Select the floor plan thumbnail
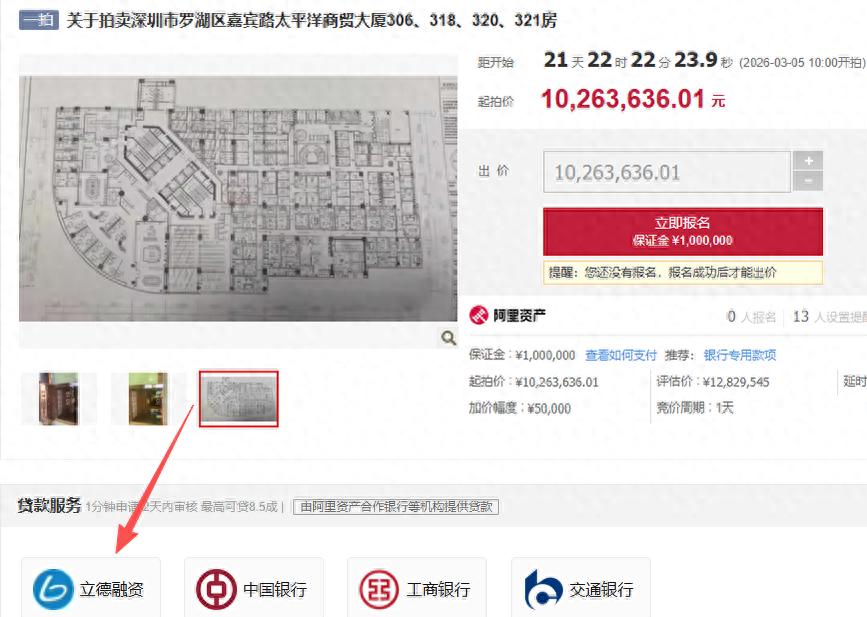 point(239,399)
